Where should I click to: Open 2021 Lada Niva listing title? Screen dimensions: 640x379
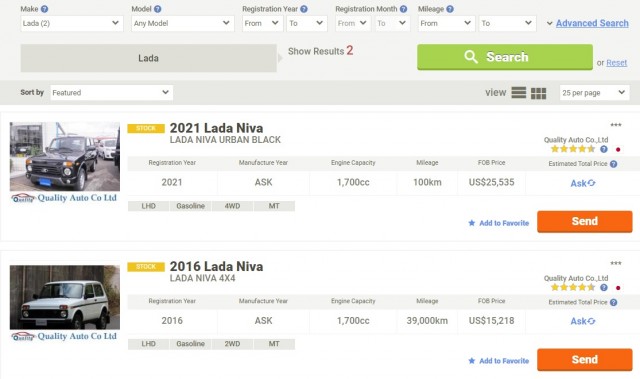[x=216, y=128]
